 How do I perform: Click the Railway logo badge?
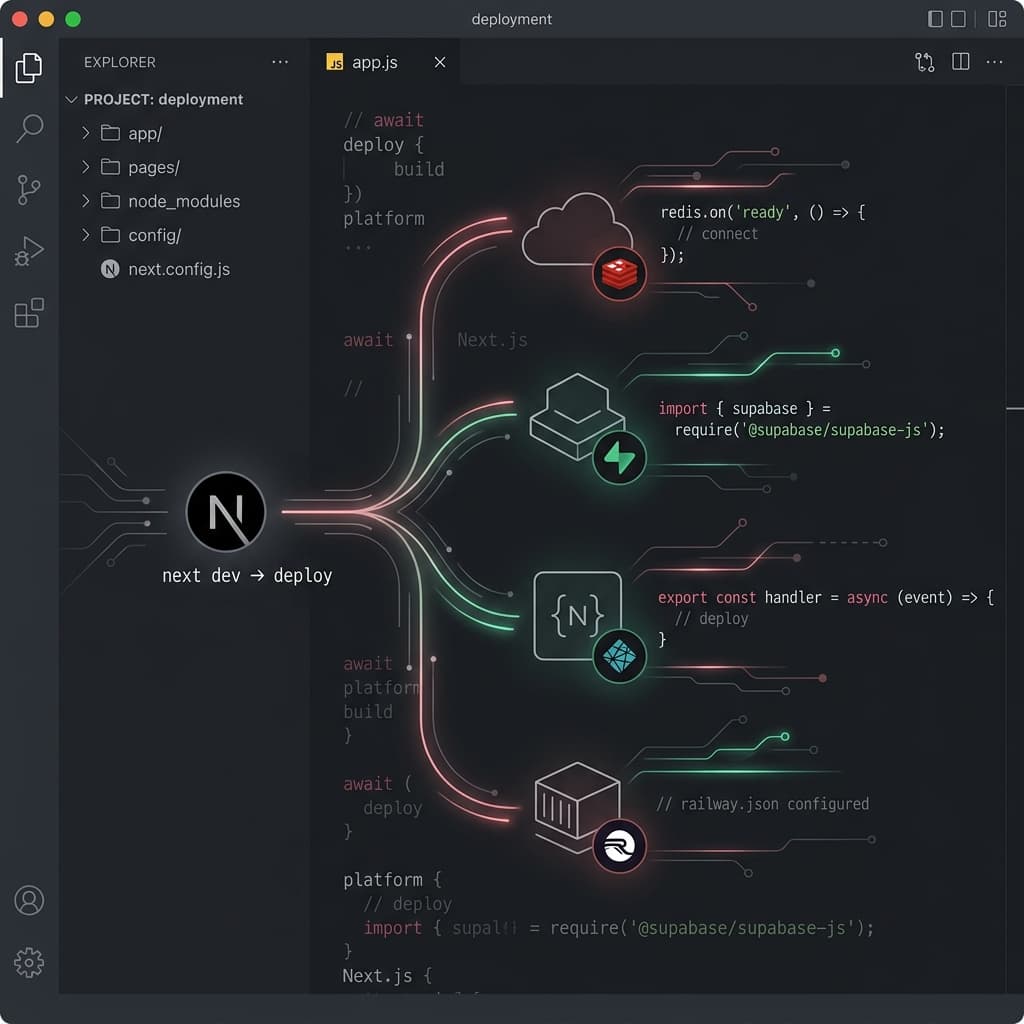coord(619,846)
